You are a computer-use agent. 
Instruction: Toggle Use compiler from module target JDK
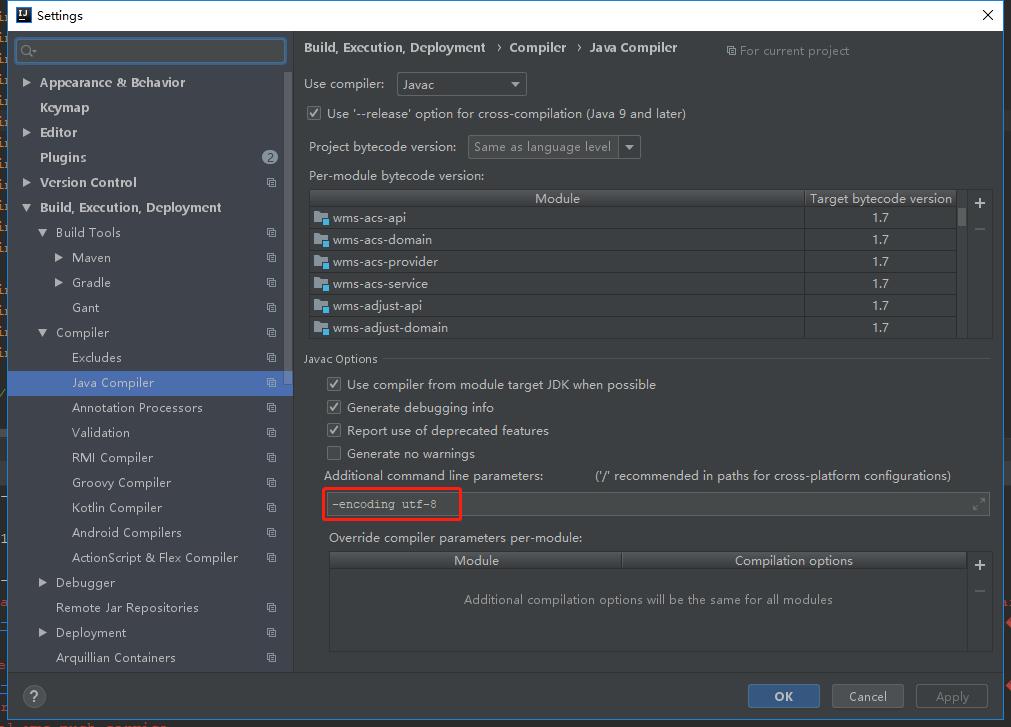click(334, 385)
